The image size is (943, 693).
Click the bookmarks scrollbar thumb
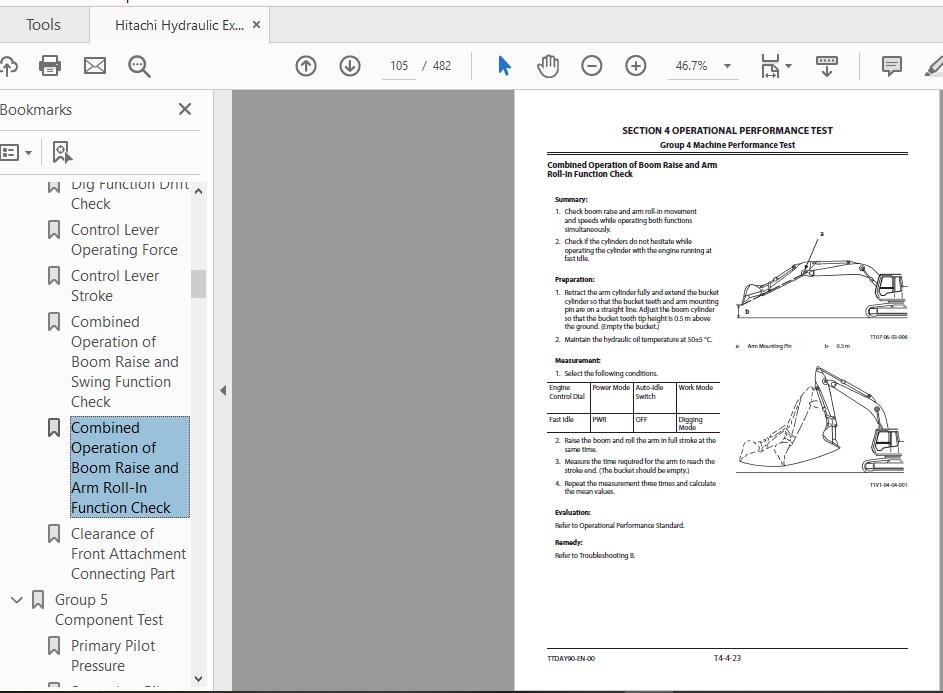point(198,284)
